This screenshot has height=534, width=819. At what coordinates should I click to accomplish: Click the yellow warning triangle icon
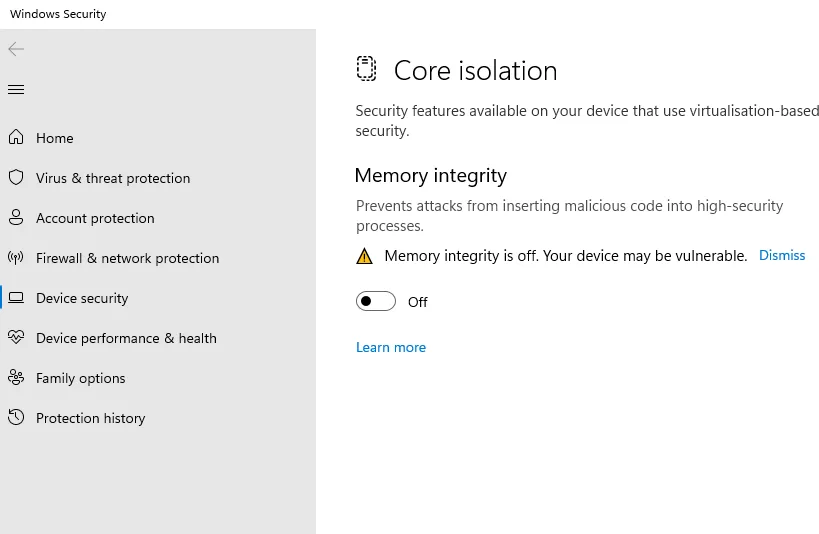click(364, 256)
